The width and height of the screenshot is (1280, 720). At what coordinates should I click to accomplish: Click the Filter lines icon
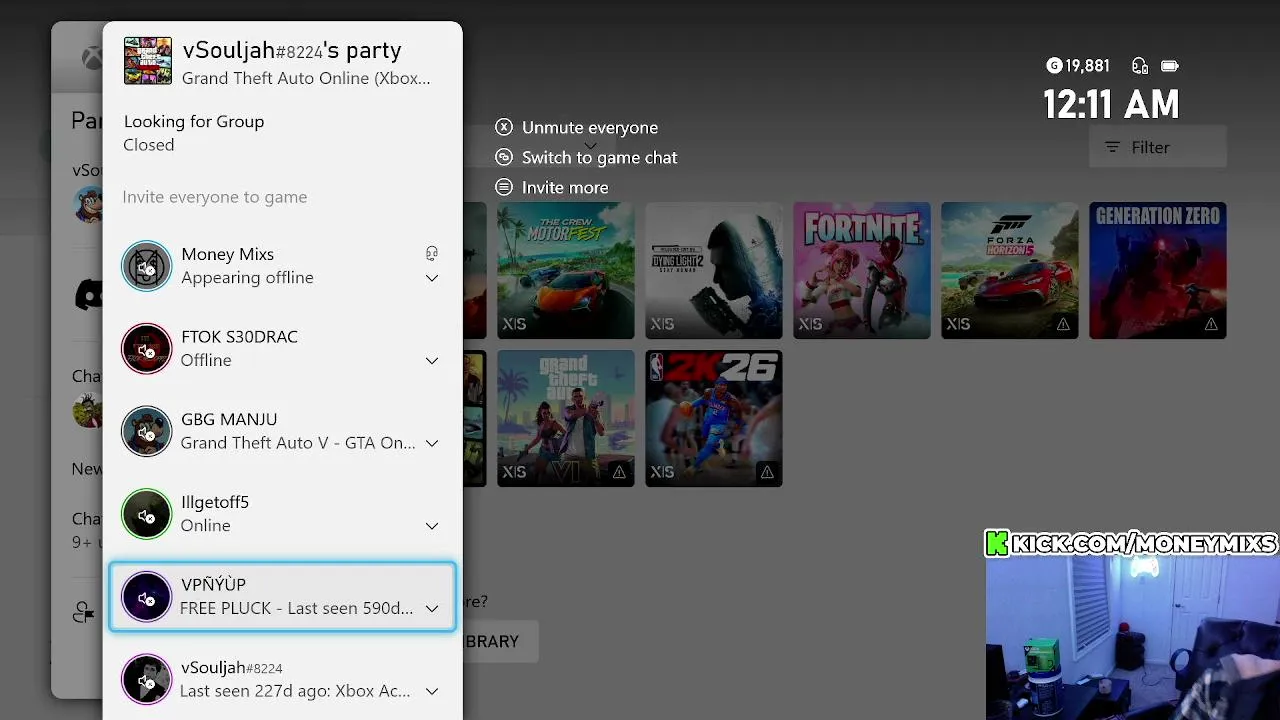[x=1112, y=147]
